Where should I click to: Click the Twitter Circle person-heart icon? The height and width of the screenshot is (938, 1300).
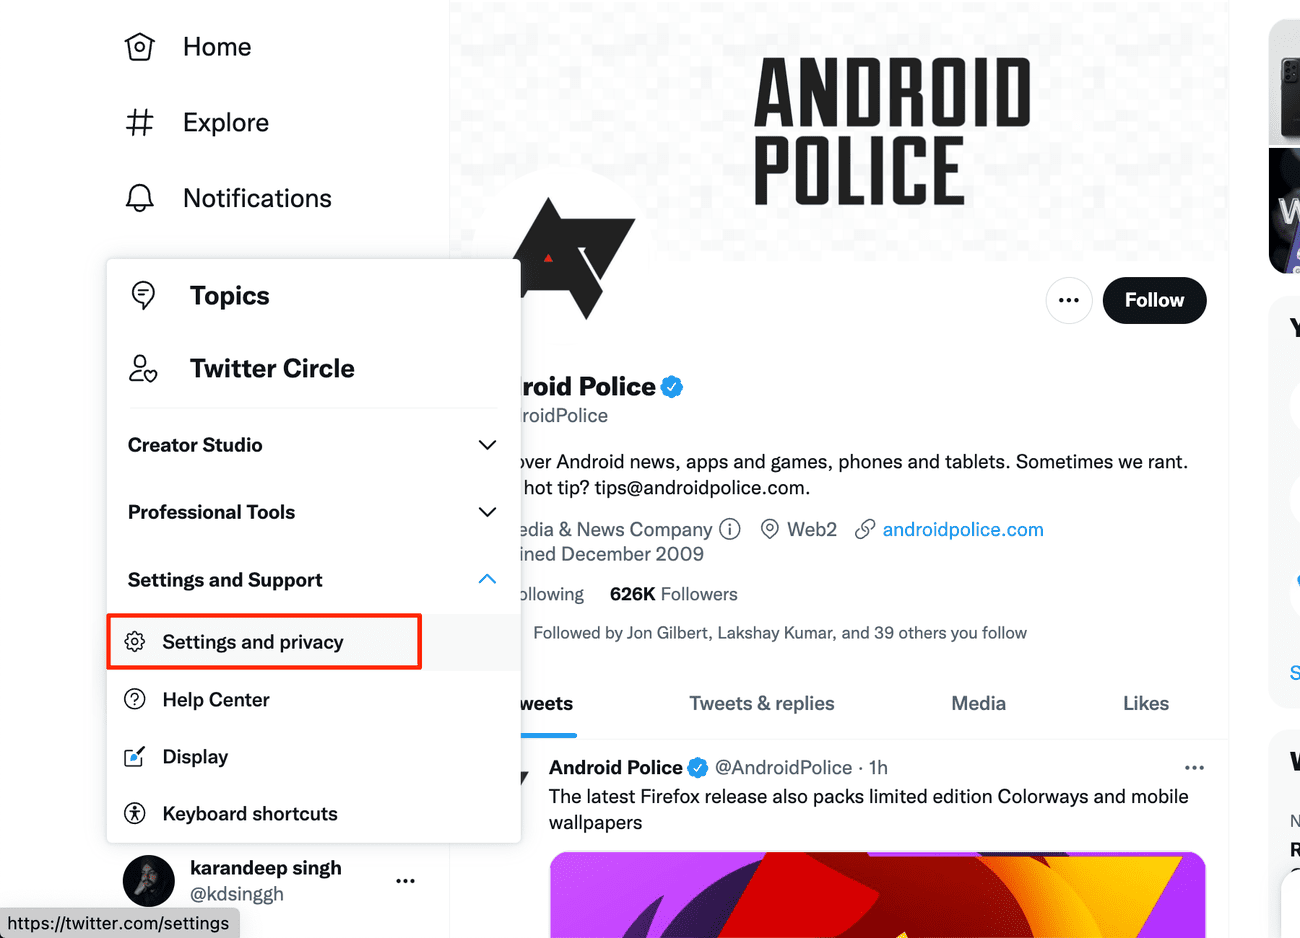(x=143, y=369)
